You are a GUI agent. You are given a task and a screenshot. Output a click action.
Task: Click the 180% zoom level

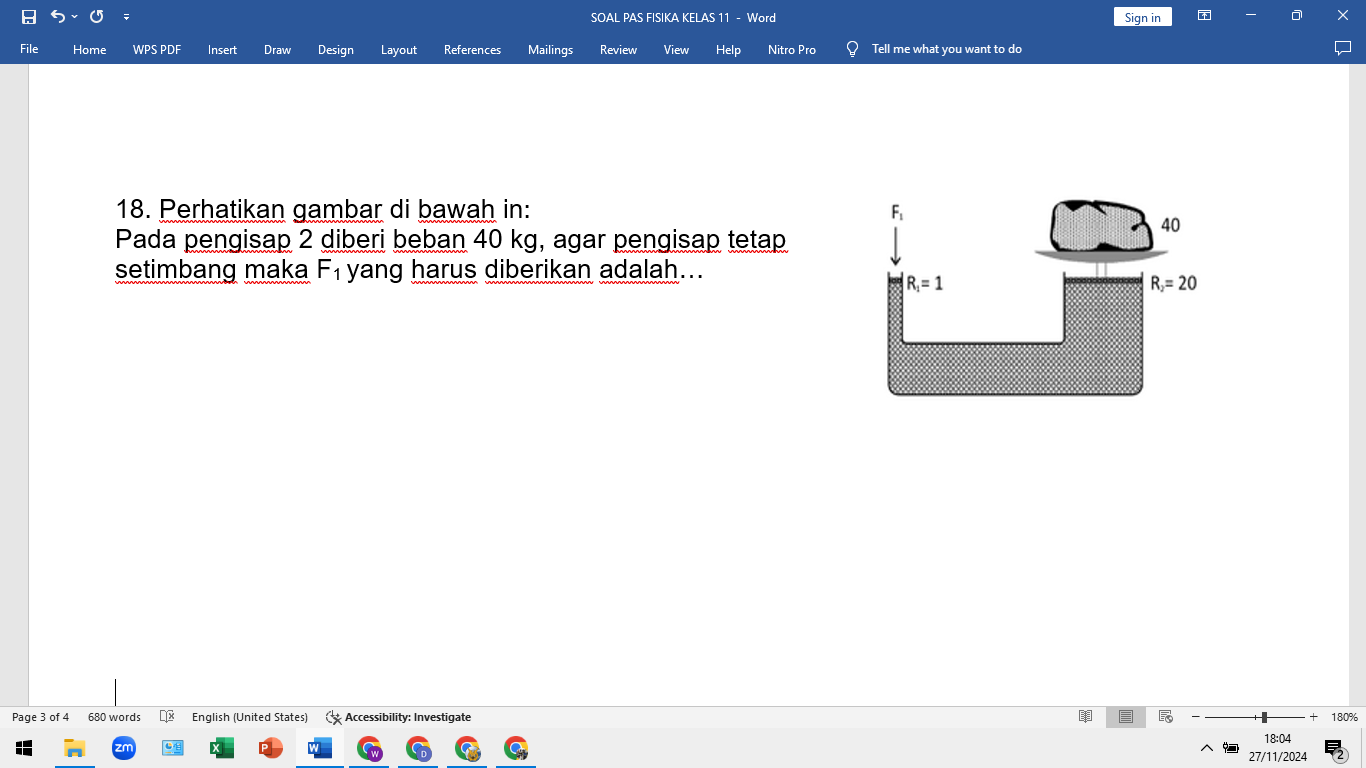[1344, 717]
